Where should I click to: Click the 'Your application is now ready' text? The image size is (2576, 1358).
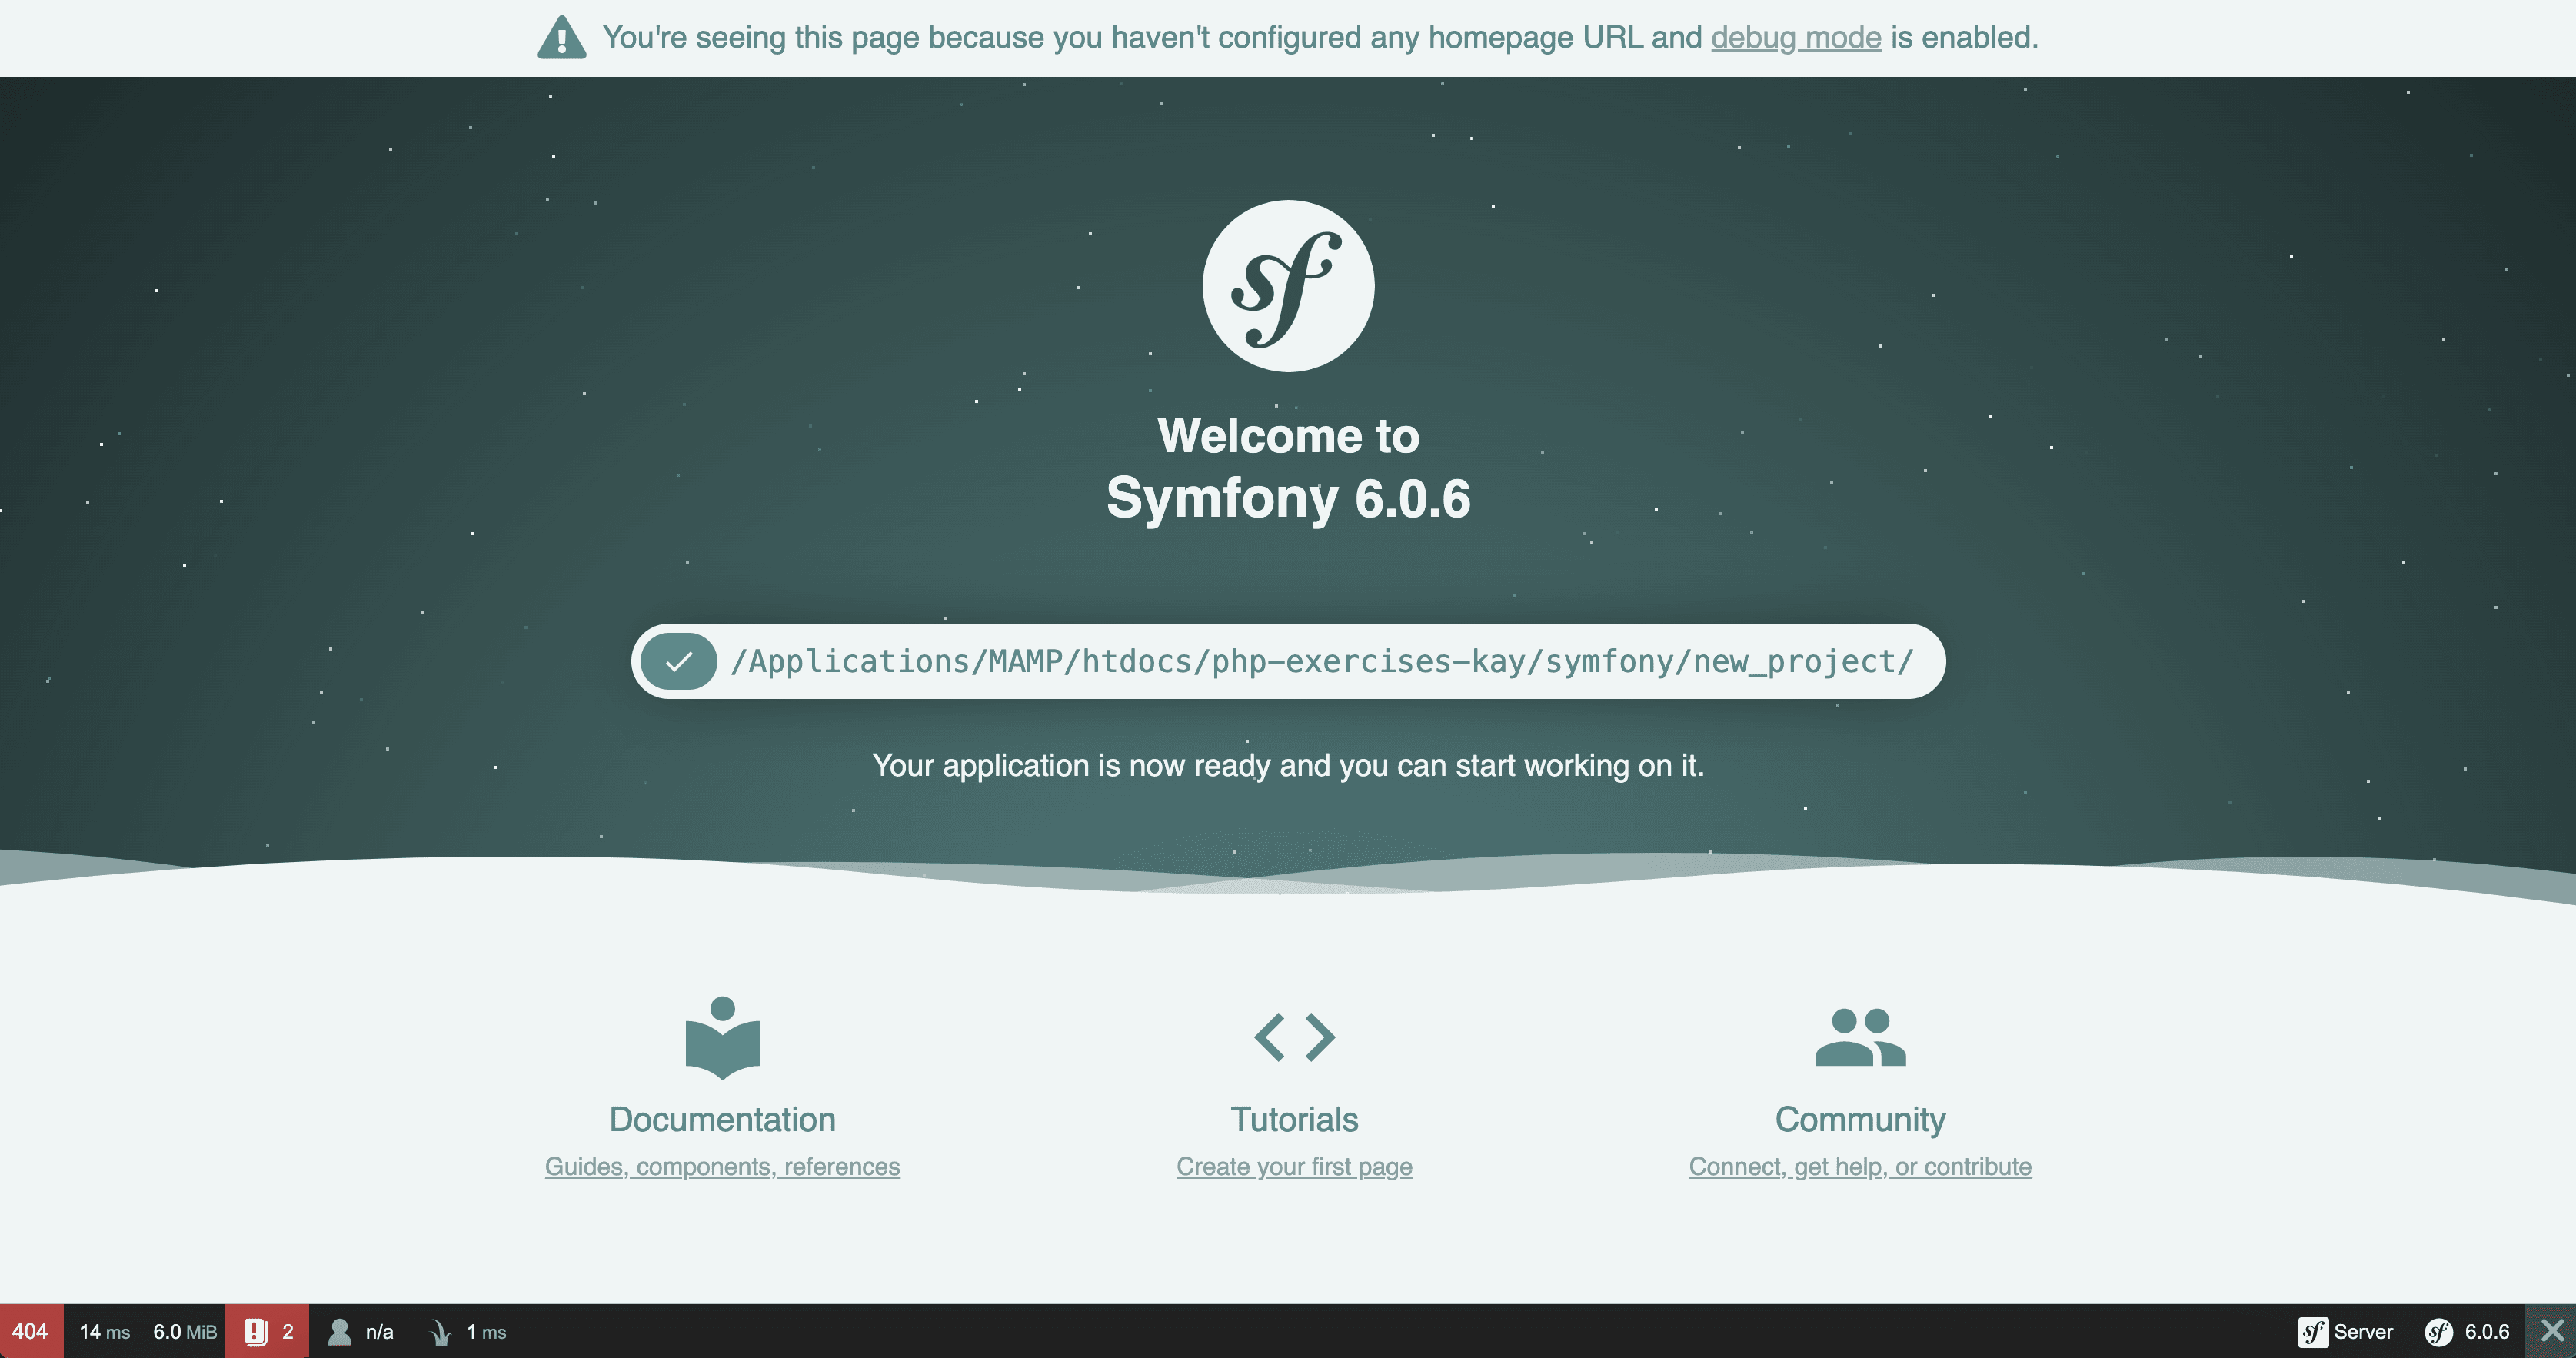click(x=1288, y=765)
